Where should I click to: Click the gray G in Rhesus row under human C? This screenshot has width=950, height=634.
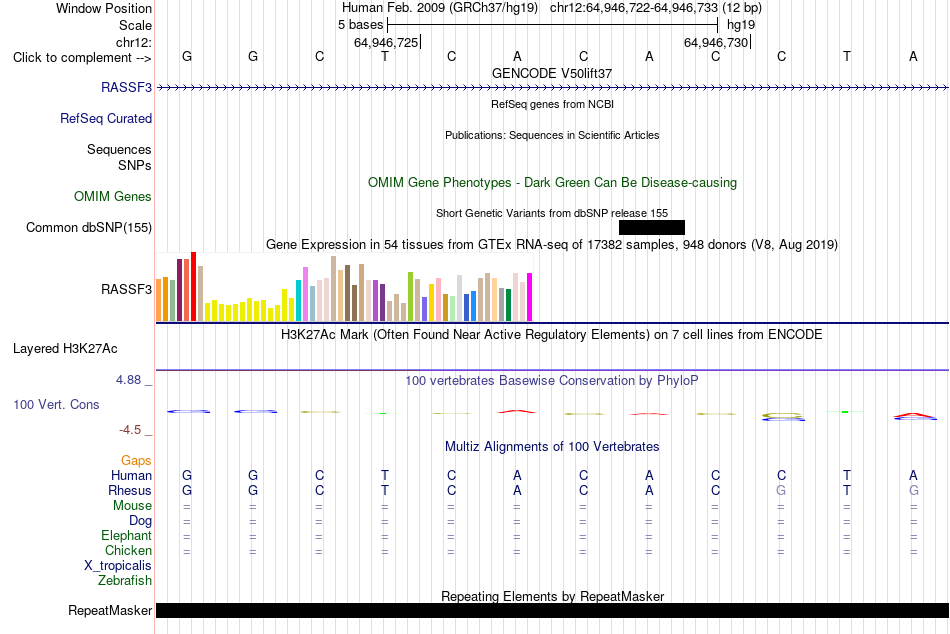tap(782, 490)
